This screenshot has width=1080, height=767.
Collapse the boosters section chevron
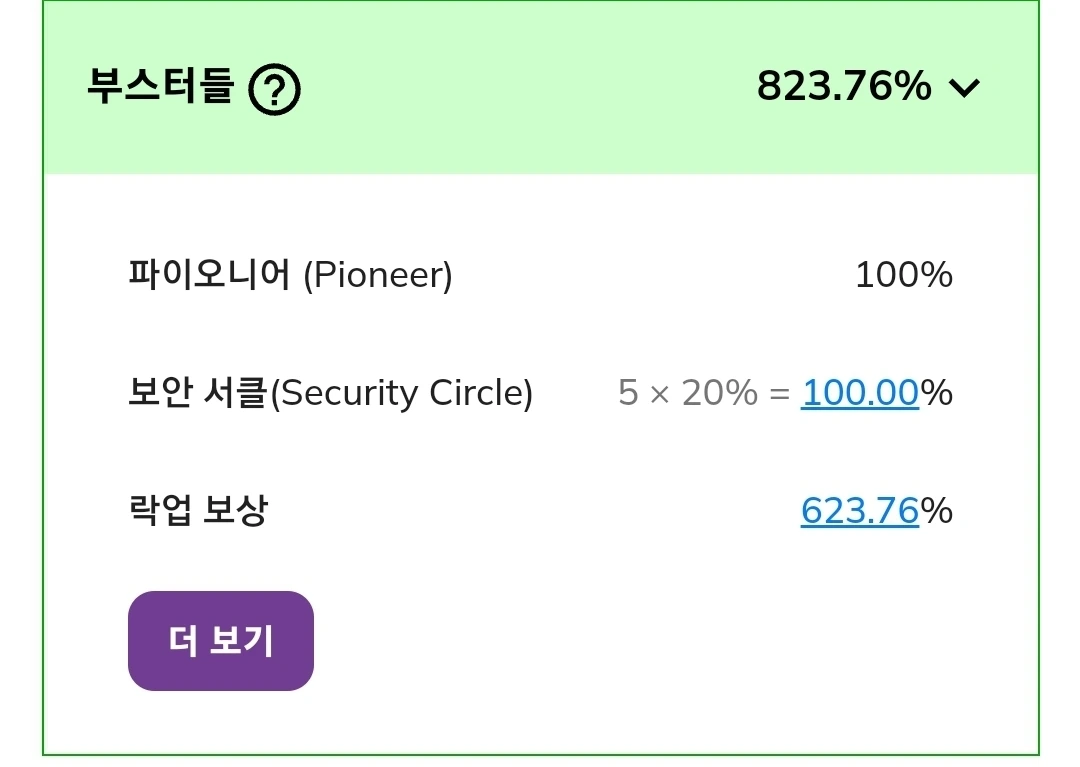pyautogui.click(x=965, y=88)
